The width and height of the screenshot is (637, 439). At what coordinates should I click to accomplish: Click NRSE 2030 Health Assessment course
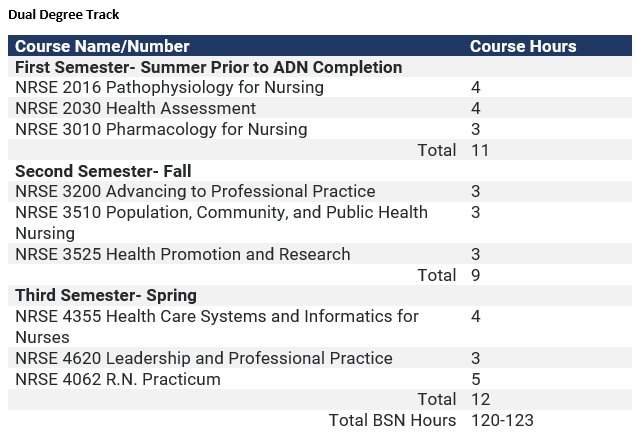pyautogui.click(x=135, y=108)
